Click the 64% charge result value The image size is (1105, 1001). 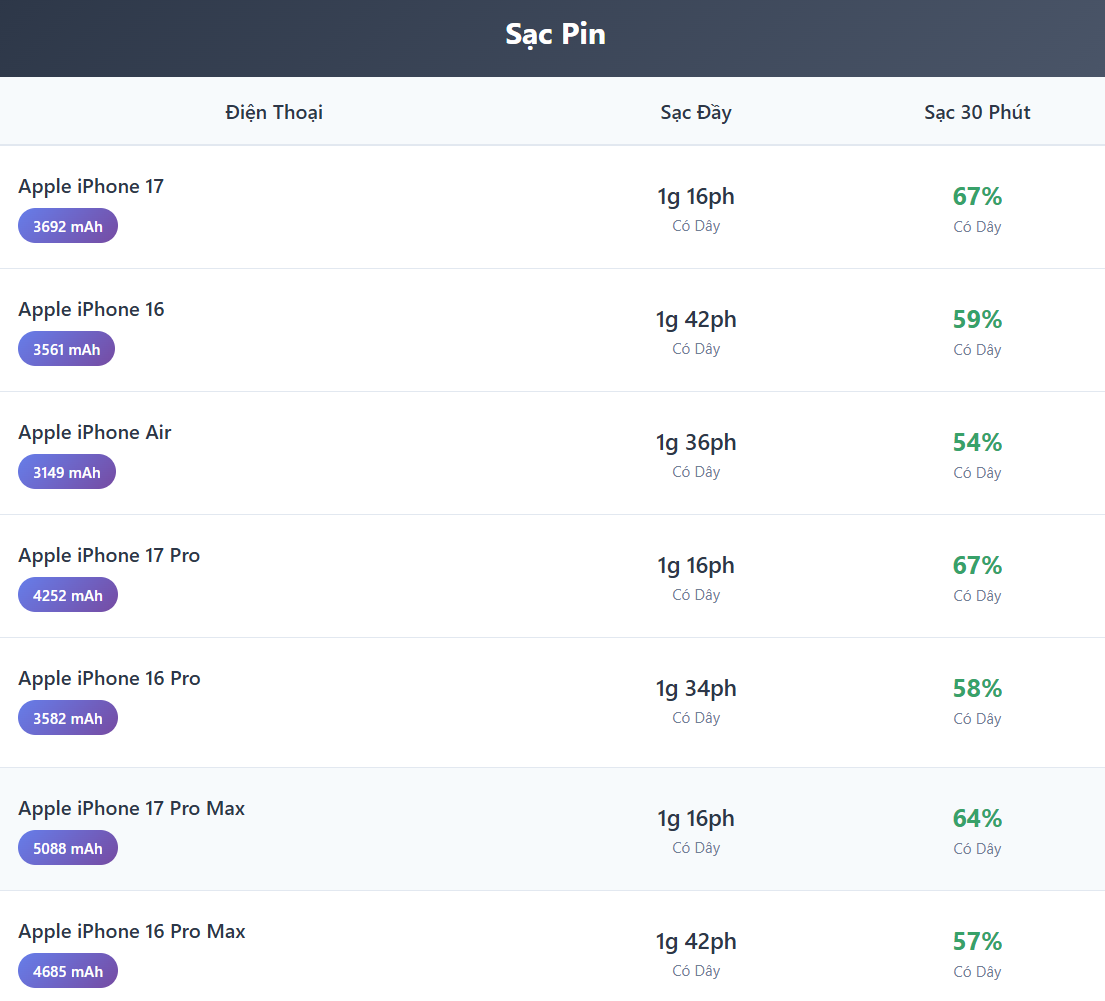[977, 818]
